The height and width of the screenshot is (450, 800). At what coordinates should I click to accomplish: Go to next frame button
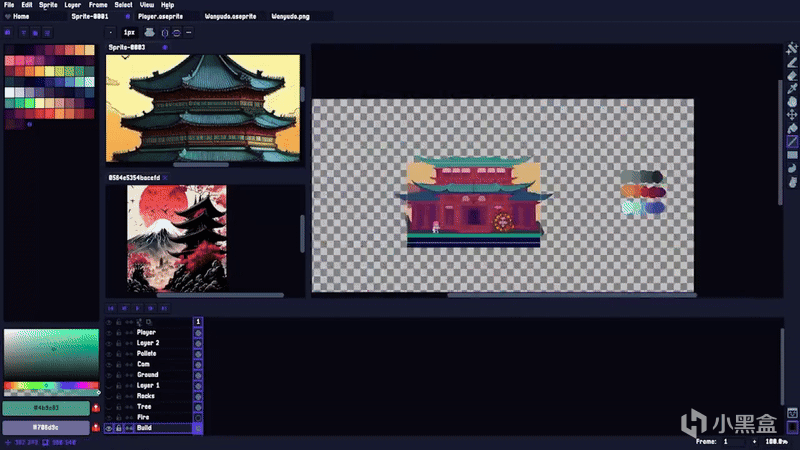[151, 308]
